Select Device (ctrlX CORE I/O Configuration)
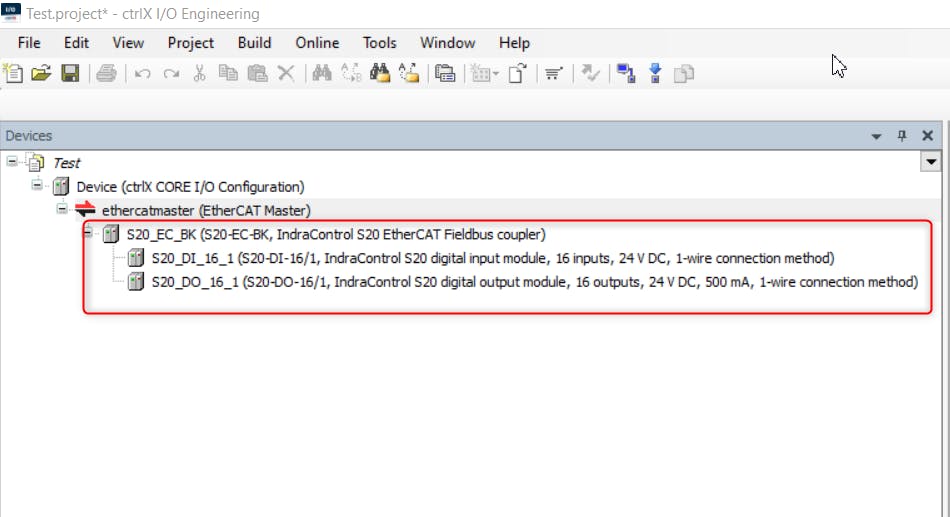 point(190,187)
